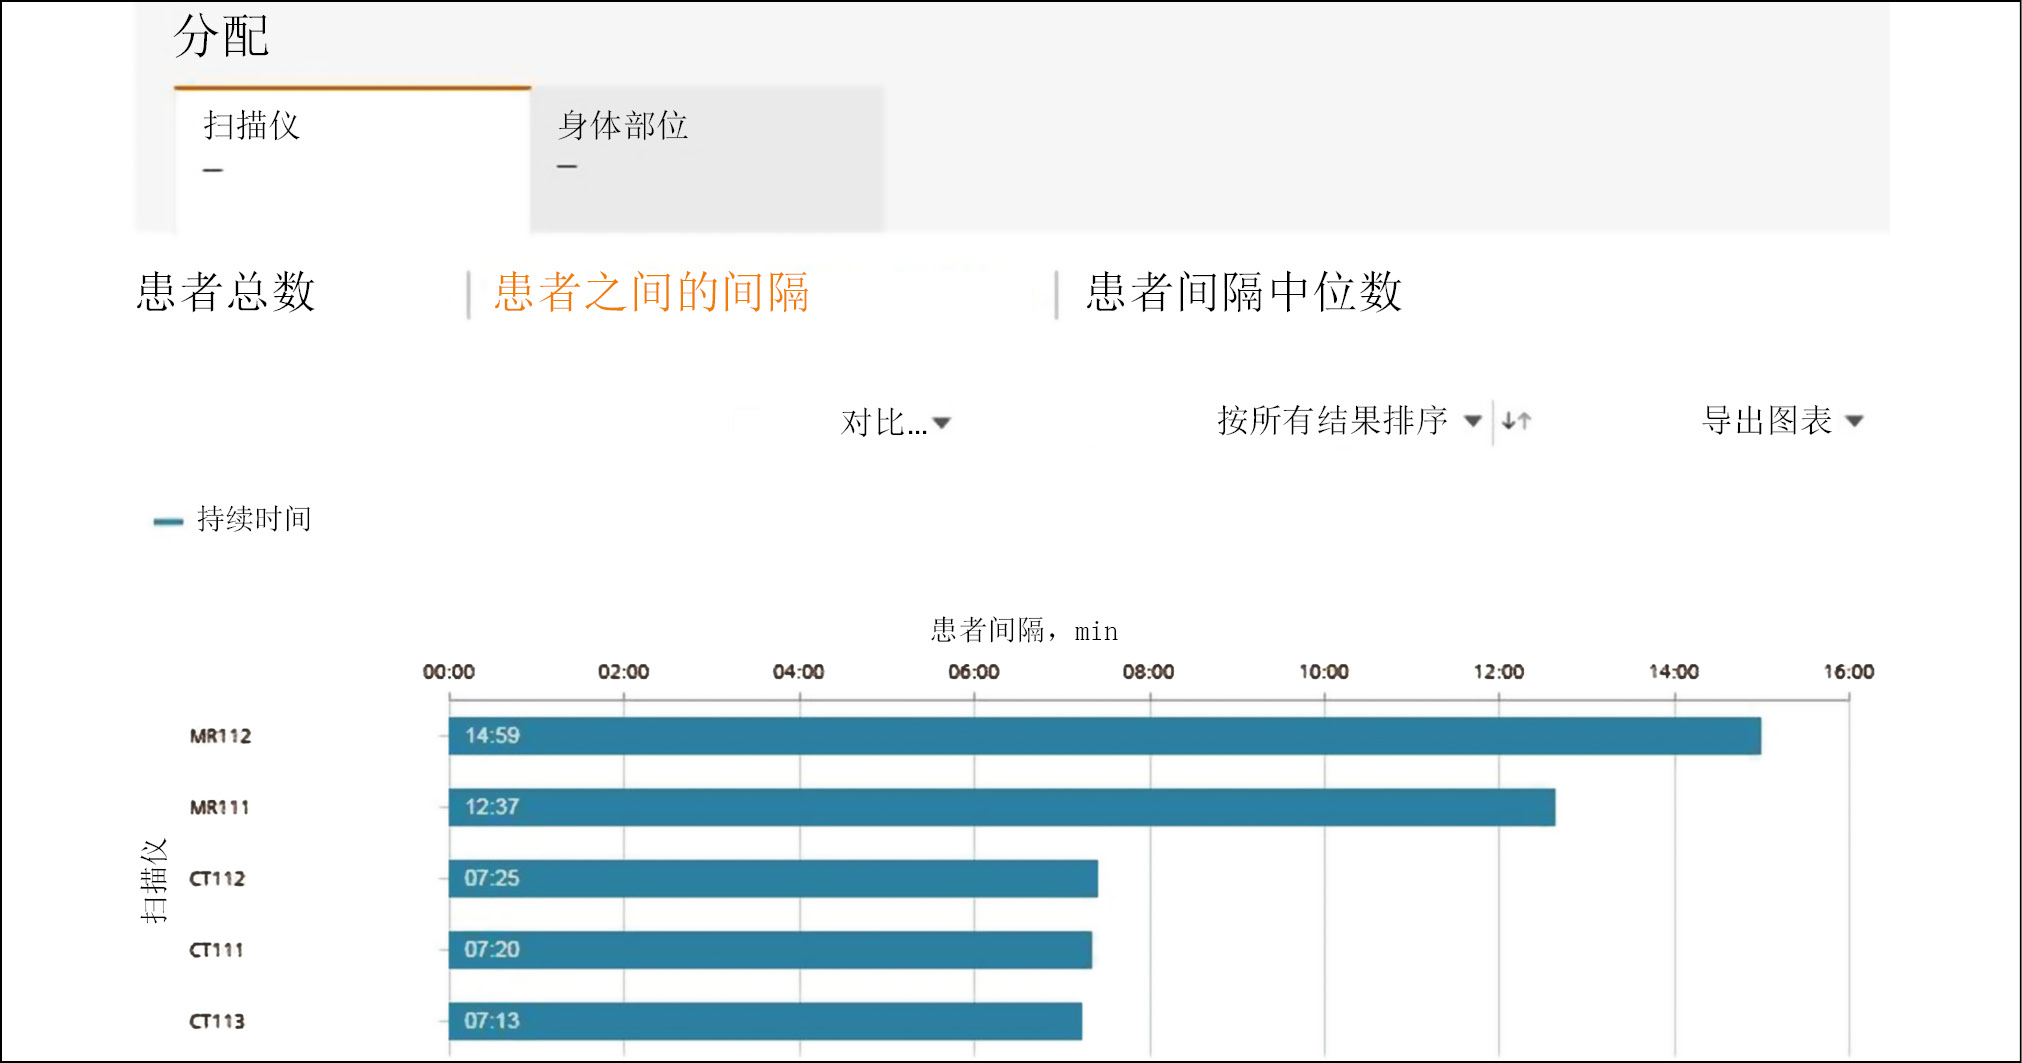This screenshot has height=1063, width=2022.
Task: Click the CT112 bar showing 07:25
Action: click(773, 878)
